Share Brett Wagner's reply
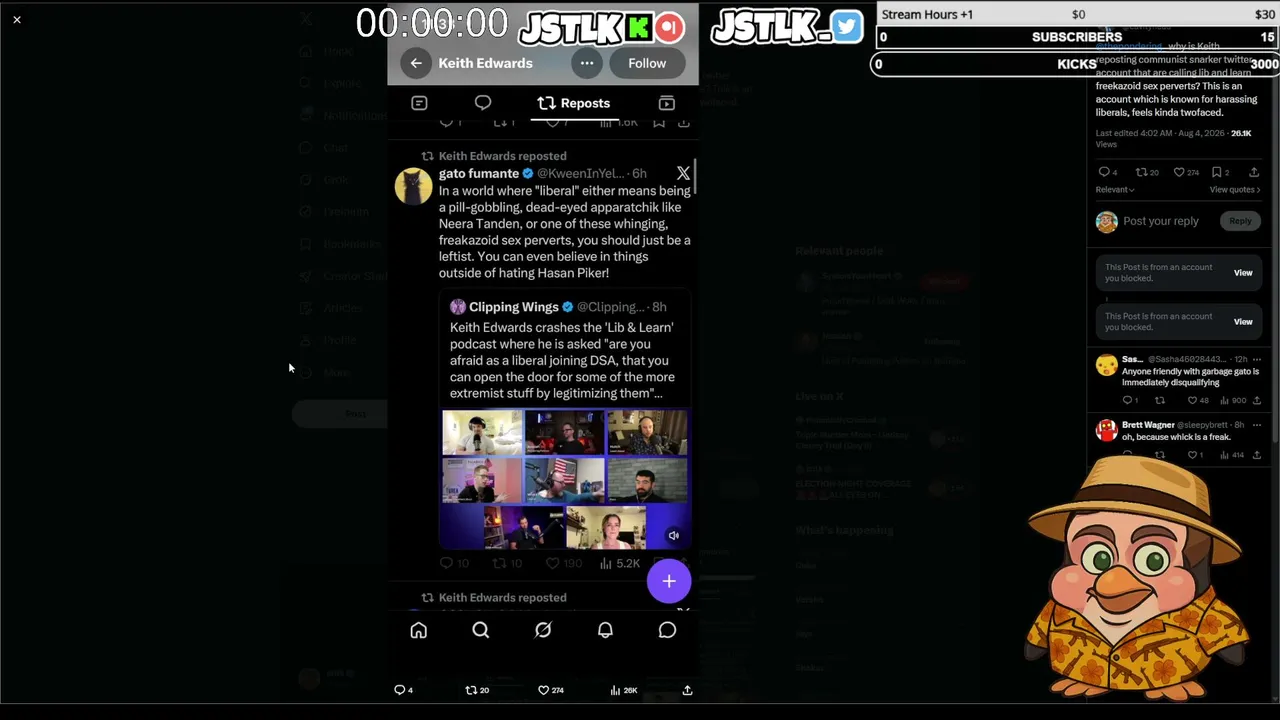Image resolution: width=1280 pixels, height=720 pixels. point(1257,455)
